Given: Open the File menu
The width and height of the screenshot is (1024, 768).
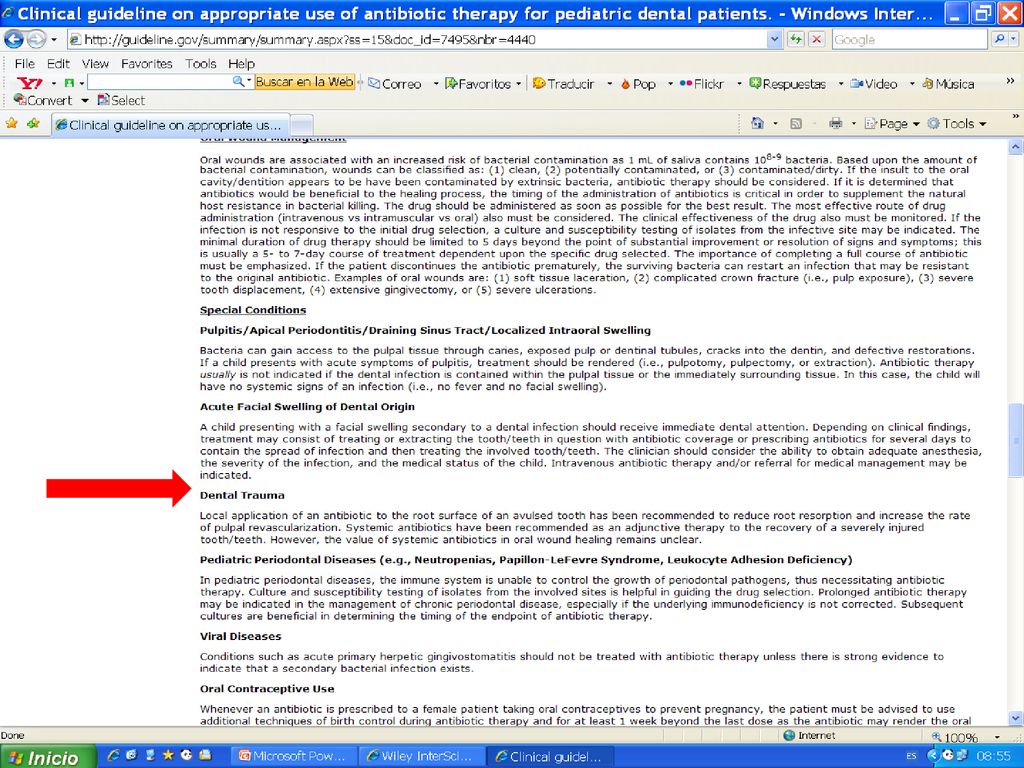Looking at the screenshot, I should [25, 63].
